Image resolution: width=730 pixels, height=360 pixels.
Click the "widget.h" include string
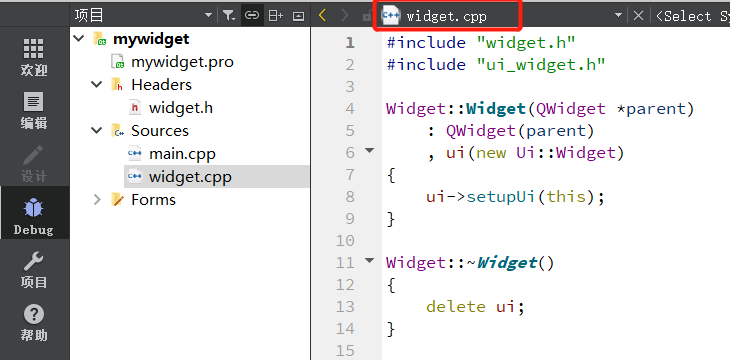[x=526, y=43]
